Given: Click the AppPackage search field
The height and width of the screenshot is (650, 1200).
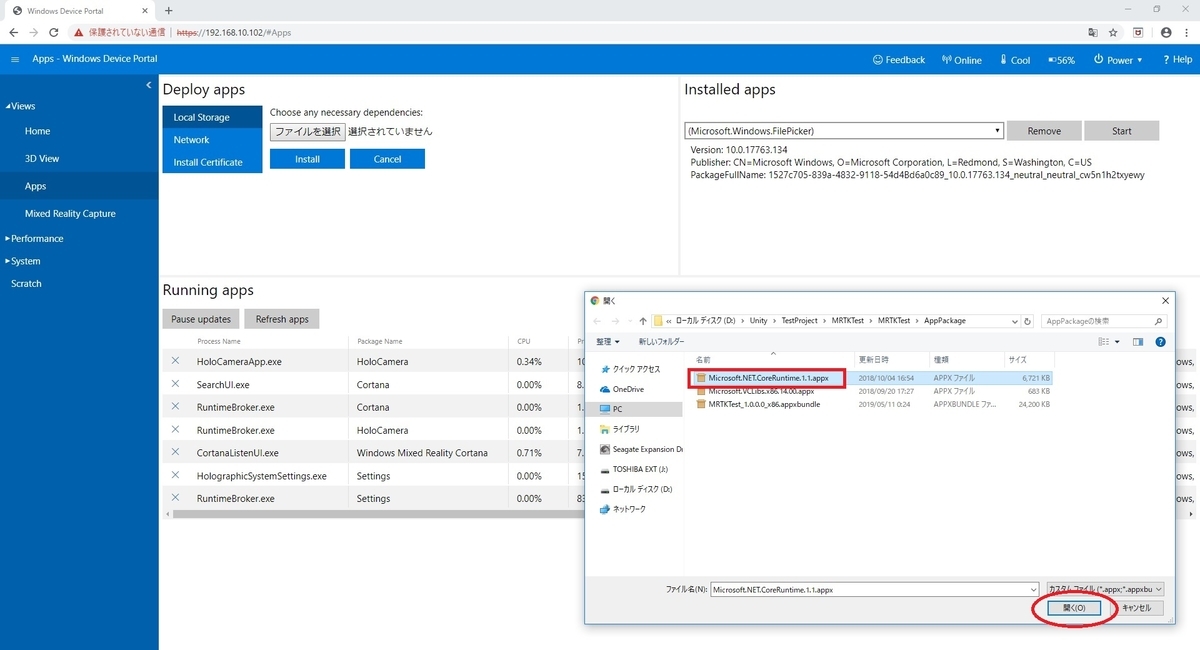Looking at the screenshot, I should point(1103,321).
